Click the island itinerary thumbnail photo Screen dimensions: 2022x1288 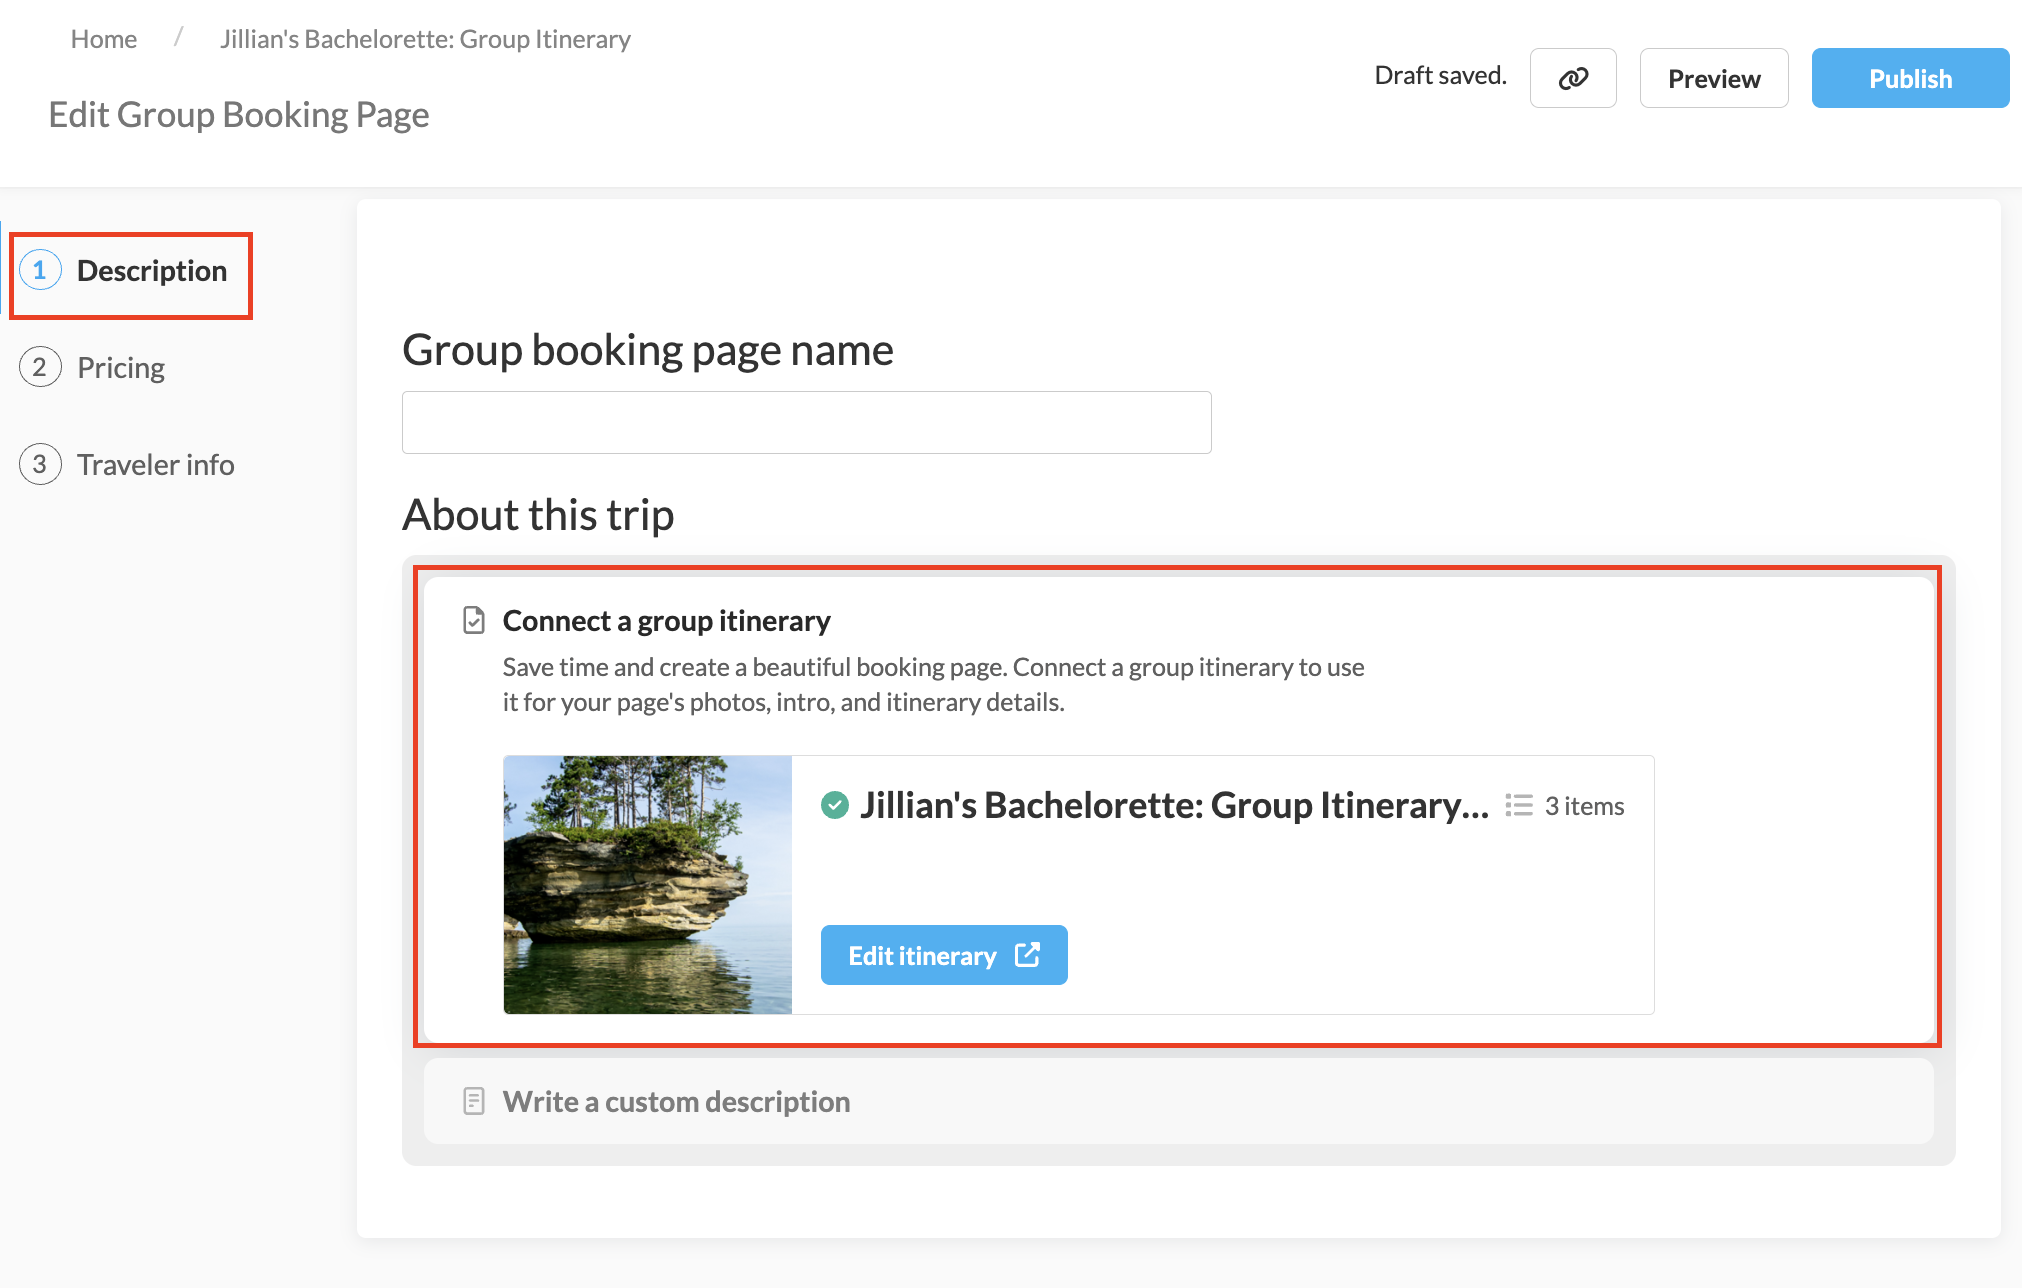pyautogui.click(x=648, y=885)
